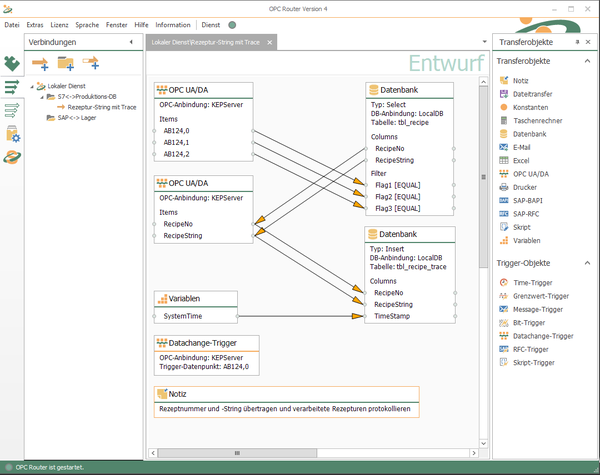Collapse the Transferobjekte section chevron
The image size is (600, 475).
(x=587, y=61)
